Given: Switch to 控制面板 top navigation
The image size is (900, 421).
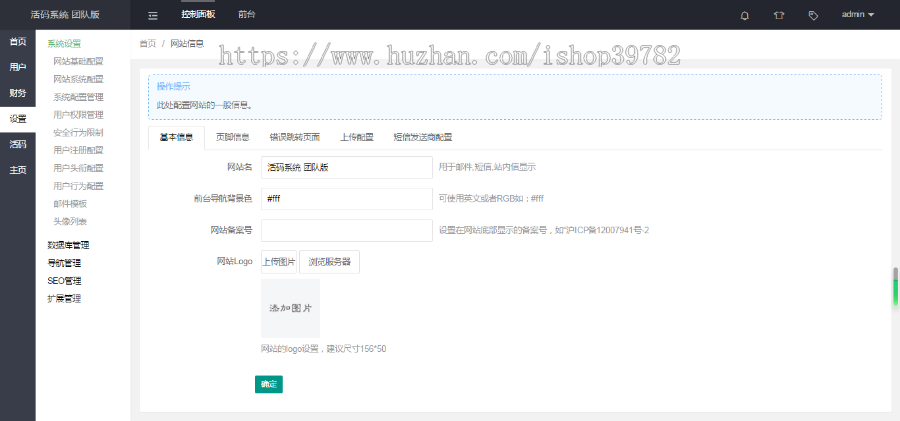Looking at the screenshot, I should click(198, 14).
